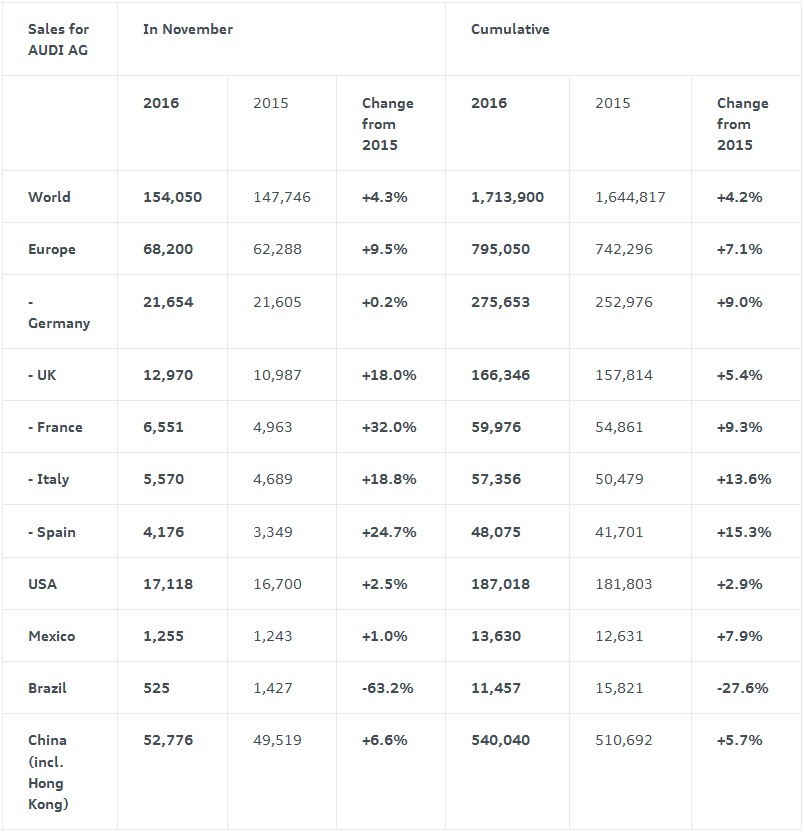Select UK November change +18.0%
The width and height of the screenshot is (804, 832).
point(389,375)
